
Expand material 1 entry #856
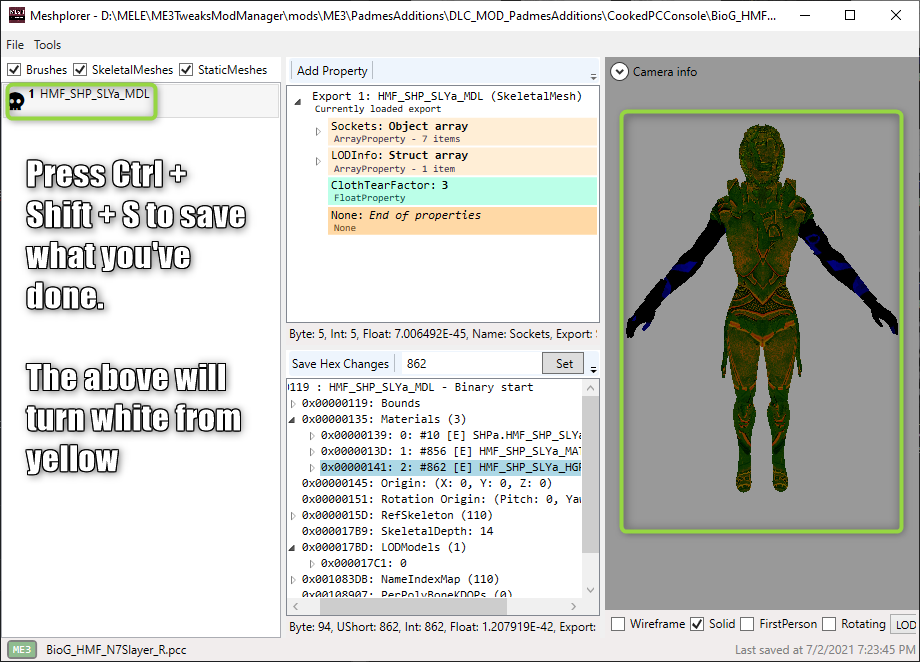[312, 452]
